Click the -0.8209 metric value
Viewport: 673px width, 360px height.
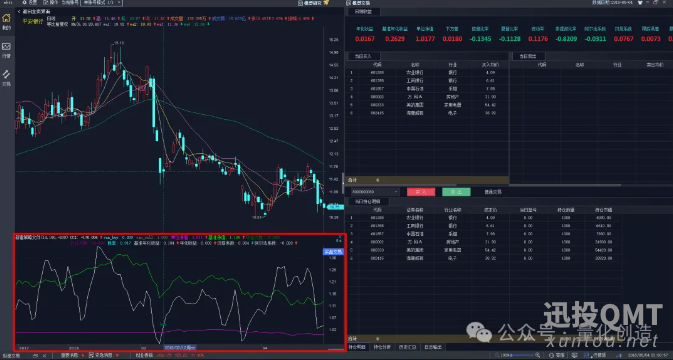coord(566,39)
